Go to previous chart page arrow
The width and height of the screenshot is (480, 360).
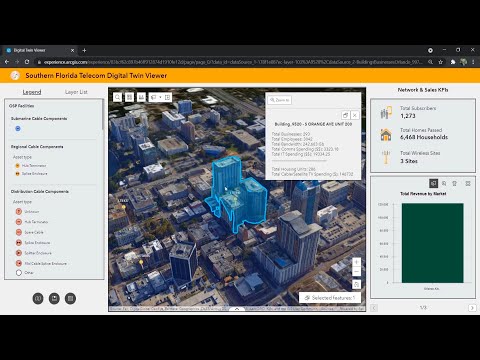(x=374, y=308)
